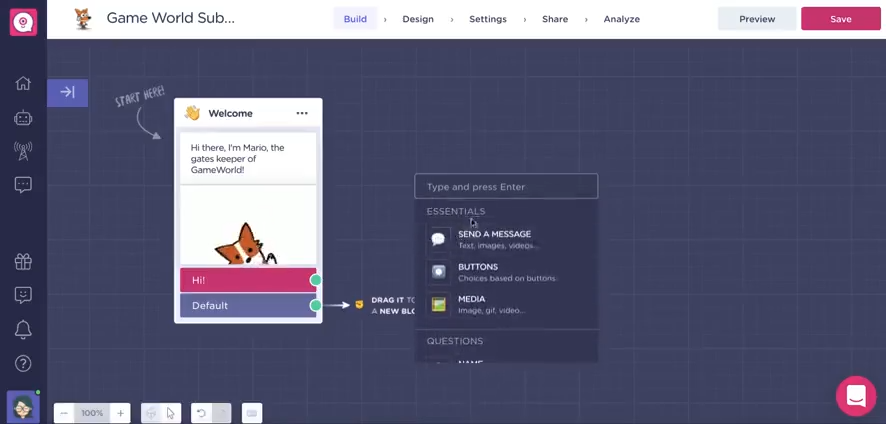The height and width of the screenshot is (424, 886).
Task: Select the welcome message text bubble
Action: [248, 159]
